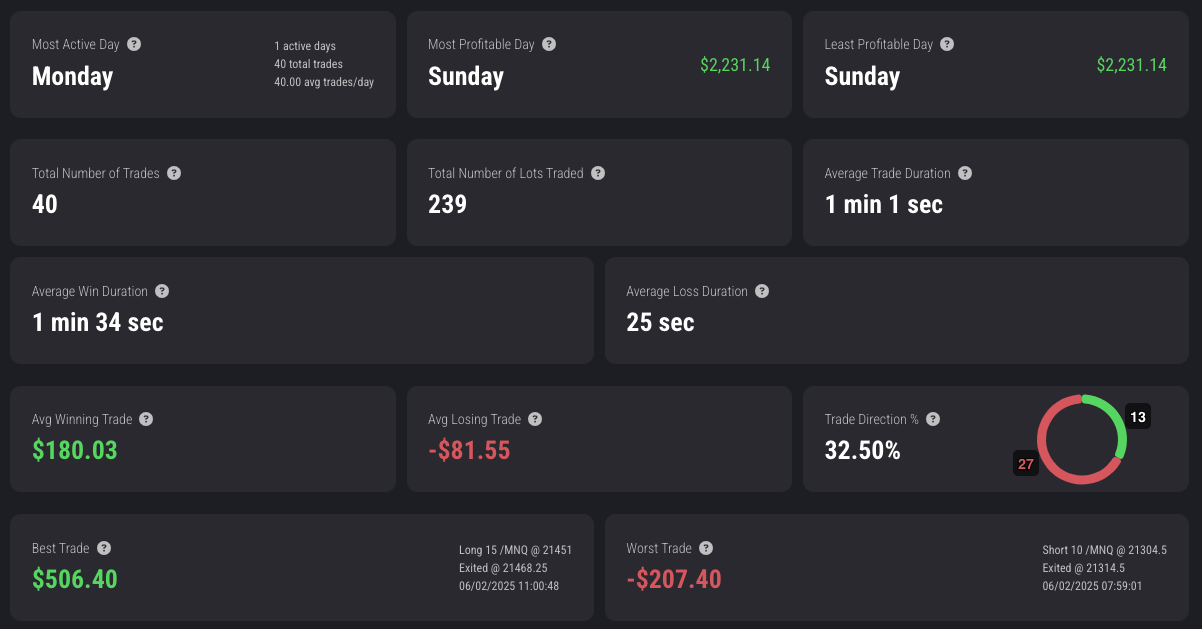1202x629 pixels.
Task: Click the Worst Trade help icon
Action: pyautogui.click(x=706, y=548)
